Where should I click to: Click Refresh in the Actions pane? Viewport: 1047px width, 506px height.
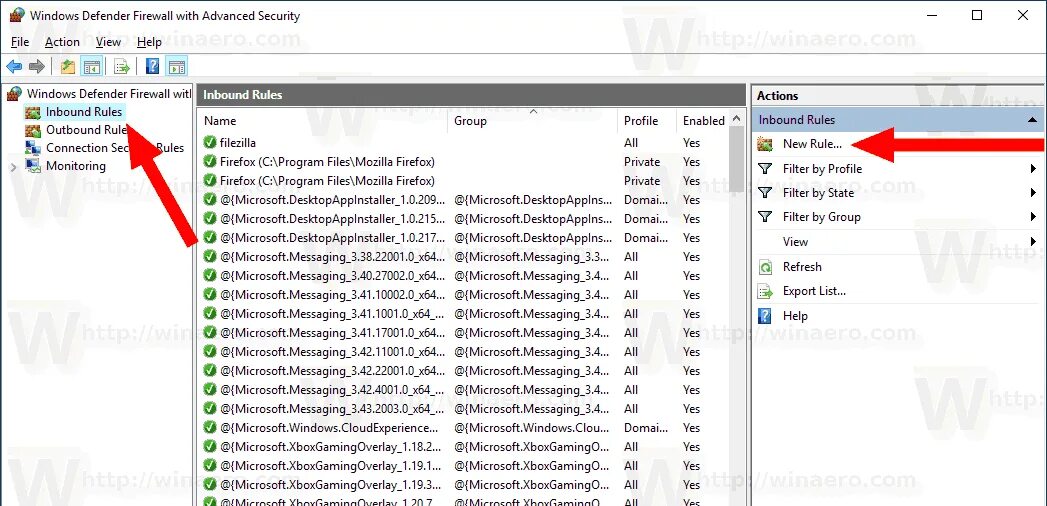click(802, 267)
